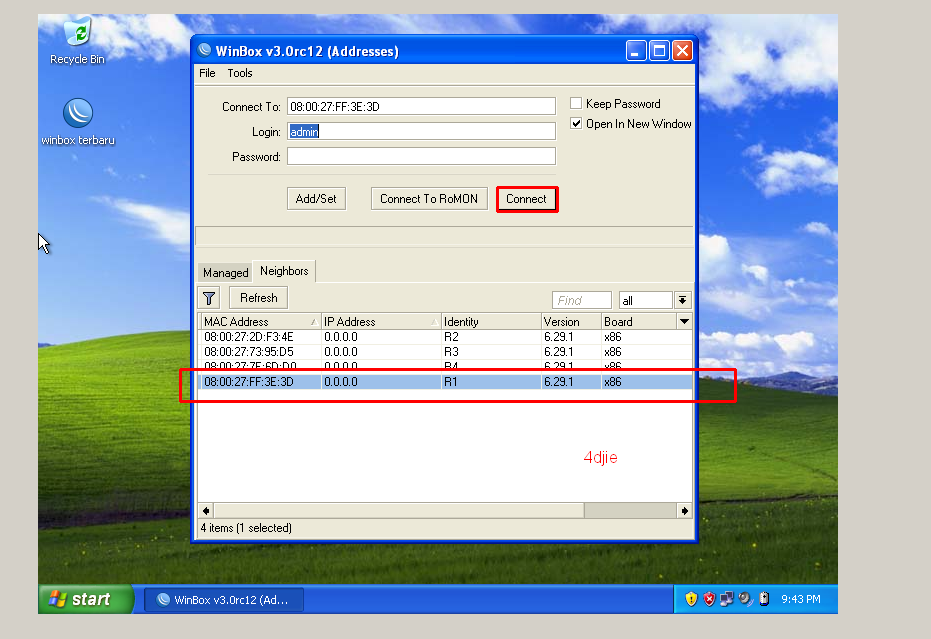The height and width of the screenshot is (639, 931).
Task: Close the WinBox window
Action: pyautogui.click(x=682, y=50)
